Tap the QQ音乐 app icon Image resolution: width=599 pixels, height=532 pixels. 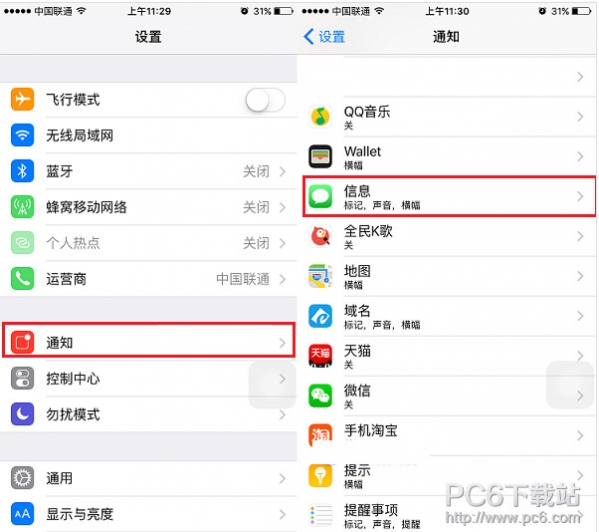pos(320,116)
